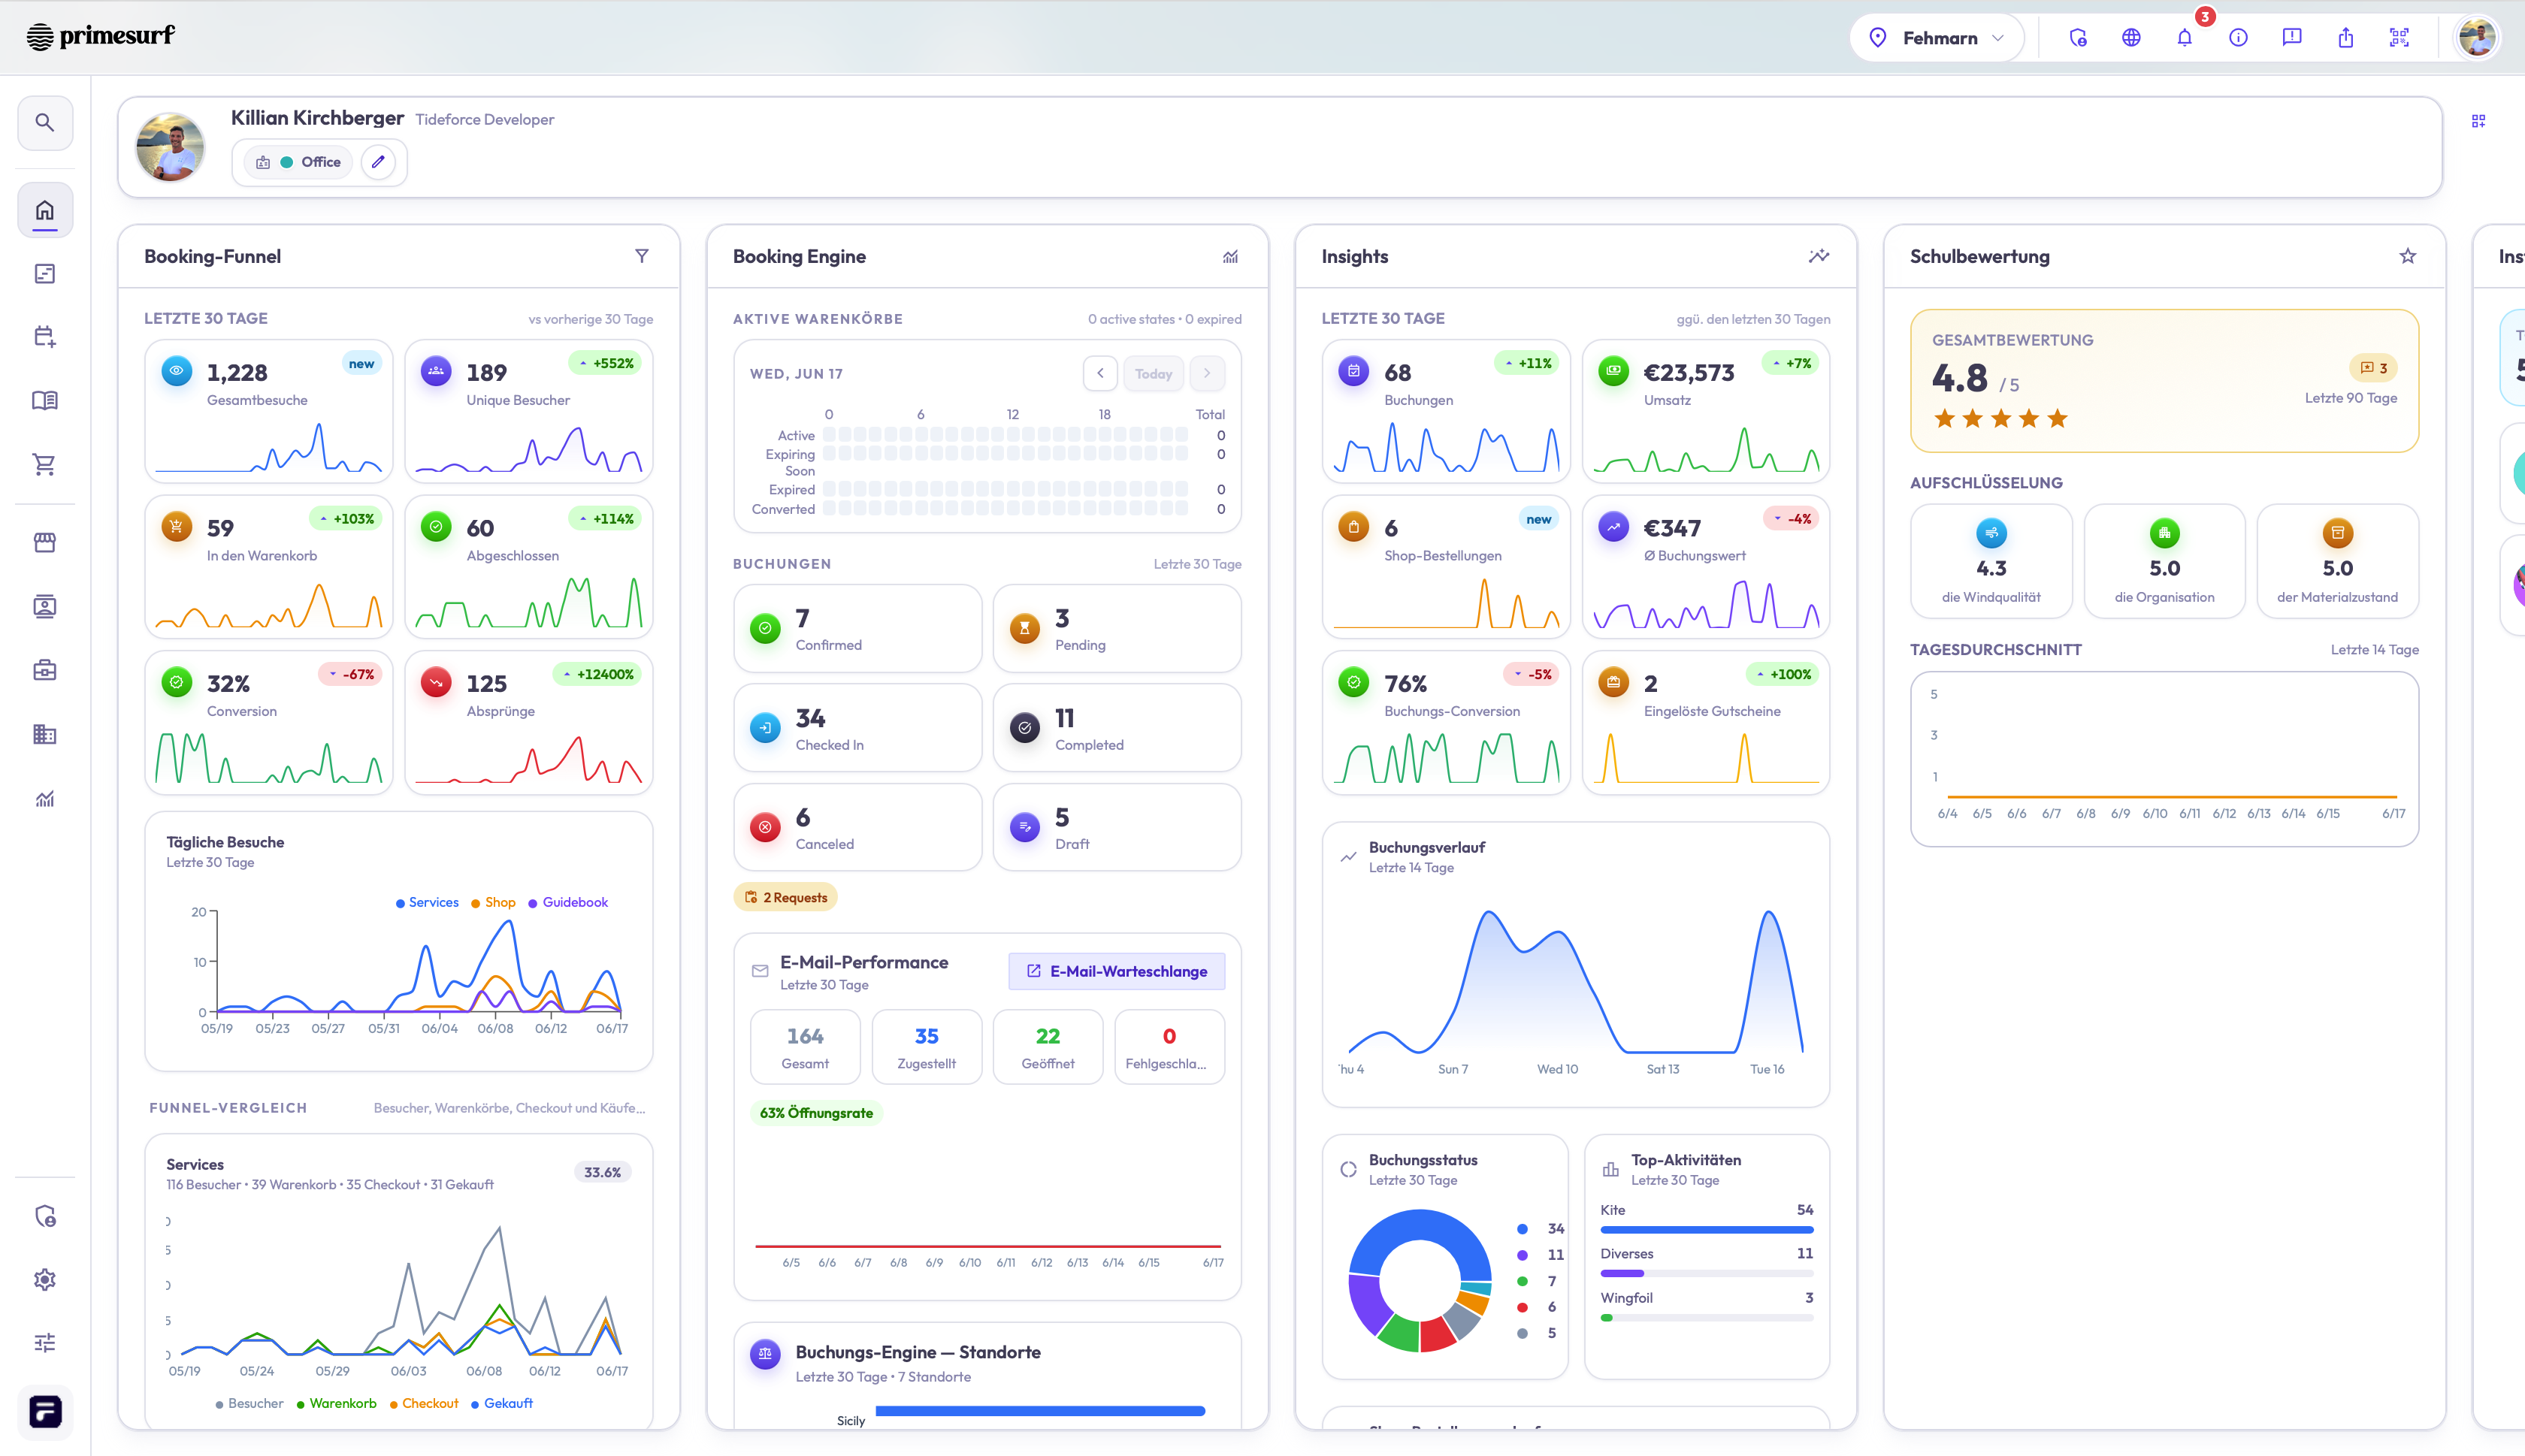Open the notifications bell icon
Screen dimensions: 2525x1456
(x=2184, y=38)
